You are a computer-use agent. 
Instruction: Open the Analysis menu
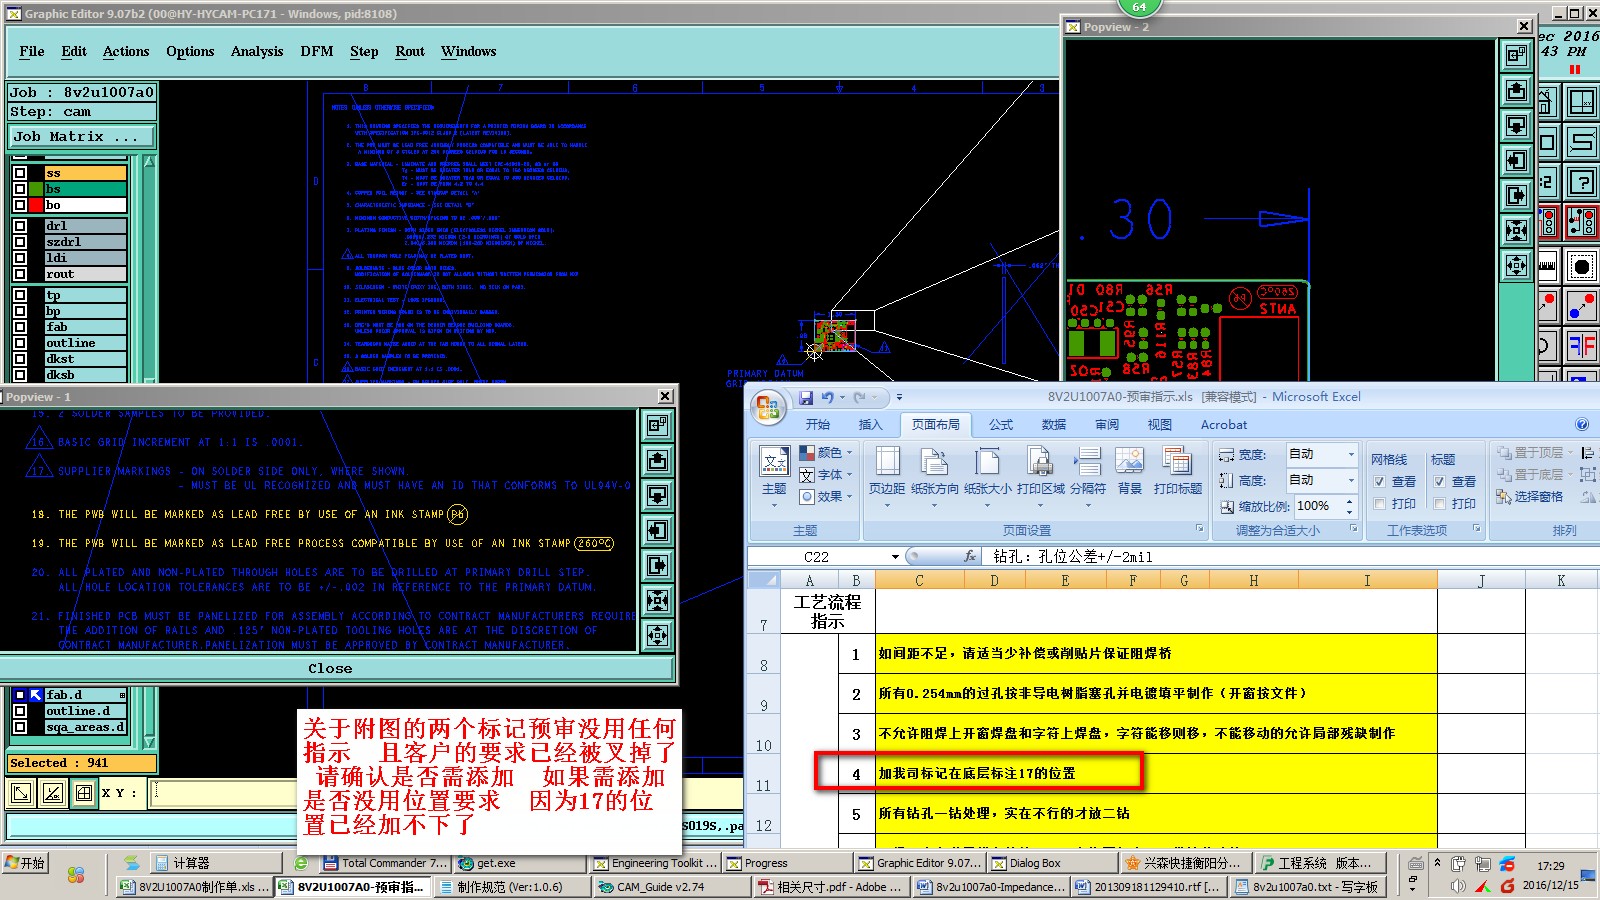point(257,51)
